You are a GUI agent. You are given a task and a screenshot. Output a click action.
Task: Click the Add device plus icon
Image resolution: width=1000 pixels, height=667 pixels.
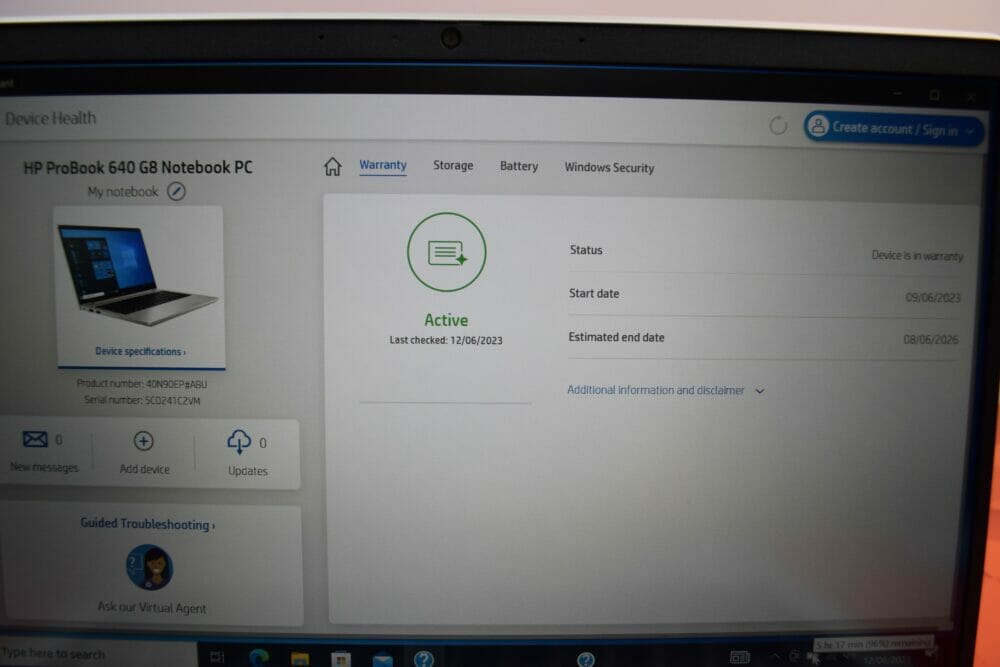[x=143, y=441]
